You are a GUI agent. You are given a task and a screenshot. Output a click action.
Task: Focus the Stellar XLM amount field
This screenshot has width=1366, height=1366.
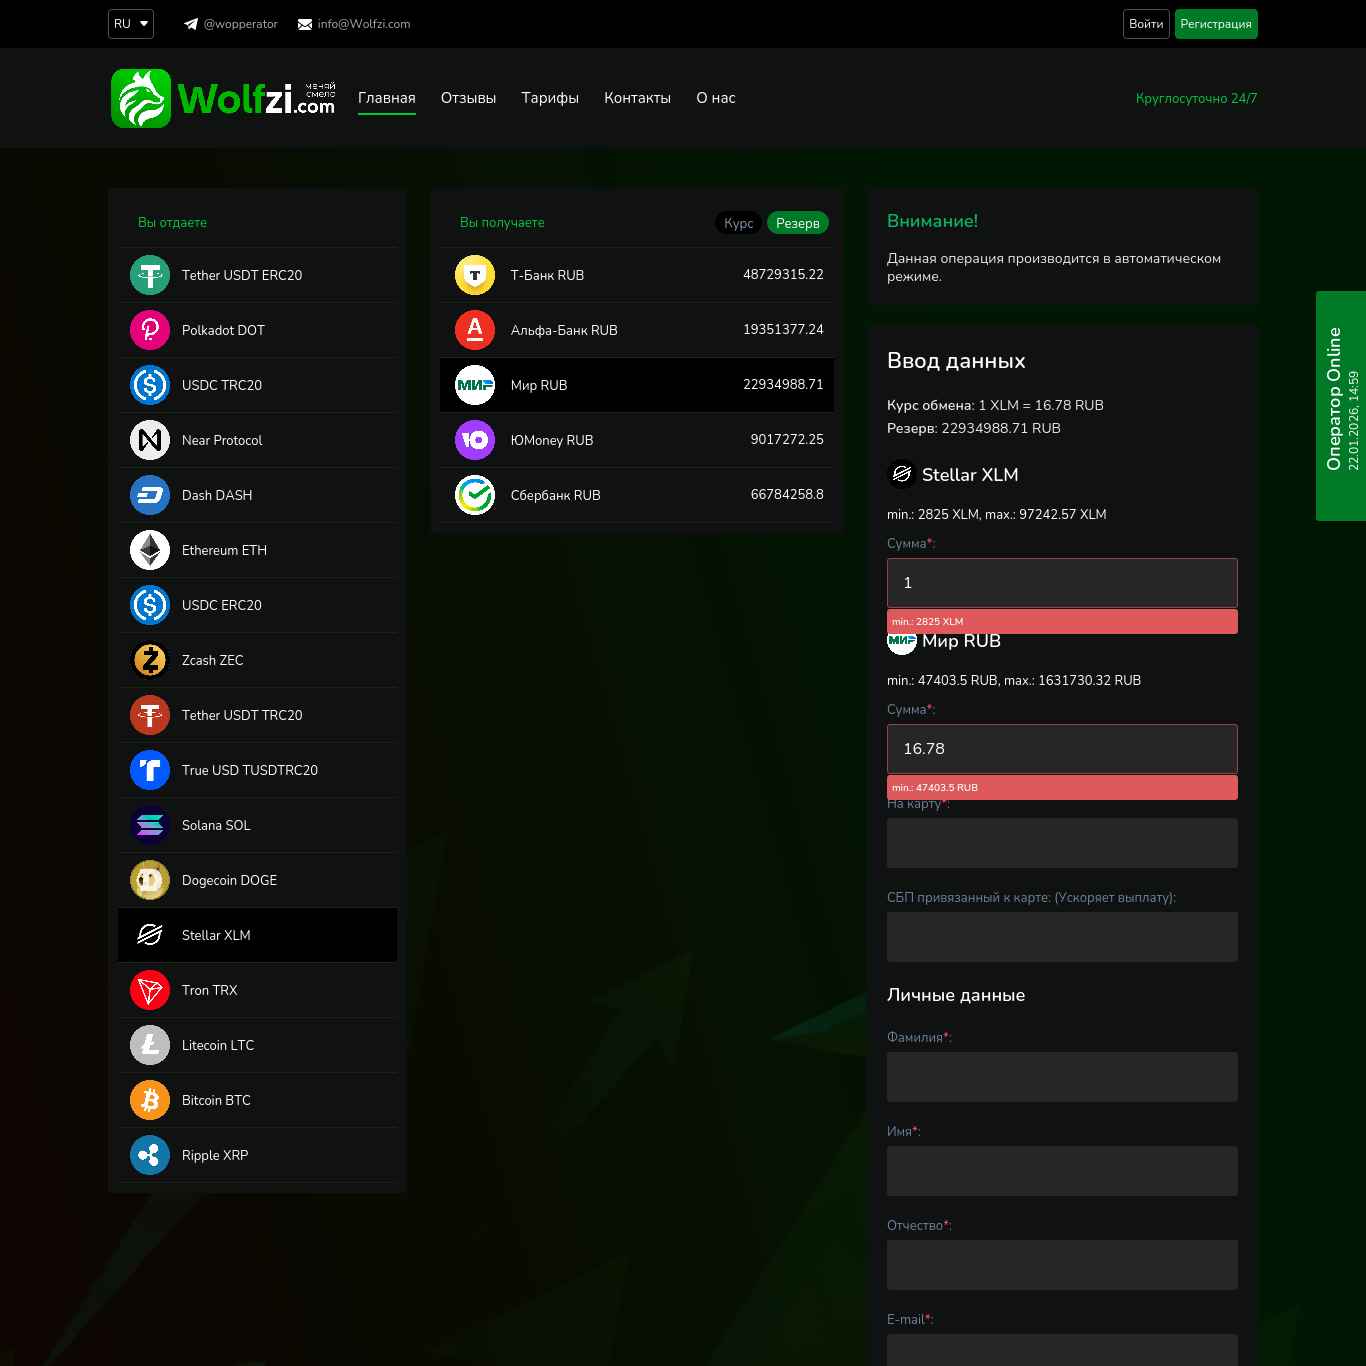click(x=1062, y=583)
